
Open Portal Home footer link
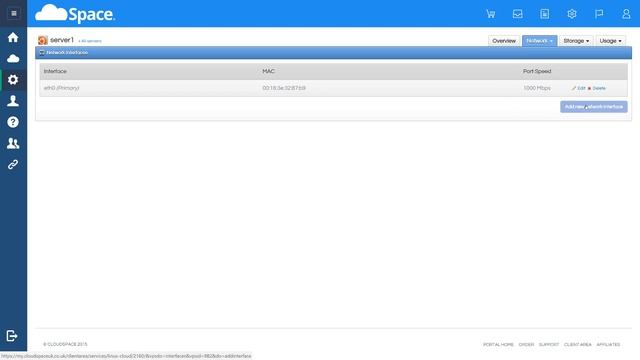click(498, 344)
